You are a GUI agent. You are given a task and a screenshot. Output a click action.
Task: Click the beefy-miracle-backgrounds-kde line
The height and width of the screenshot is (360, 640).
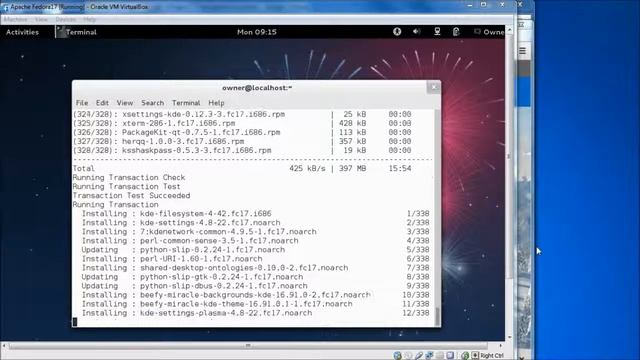point(256,295)
